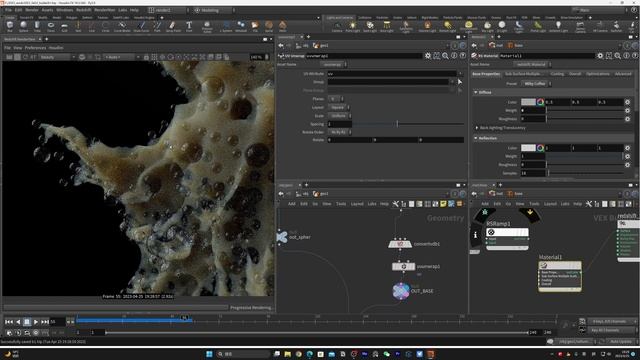
Task: Switch to the Coating tab in material
Action: click(557, 74)
